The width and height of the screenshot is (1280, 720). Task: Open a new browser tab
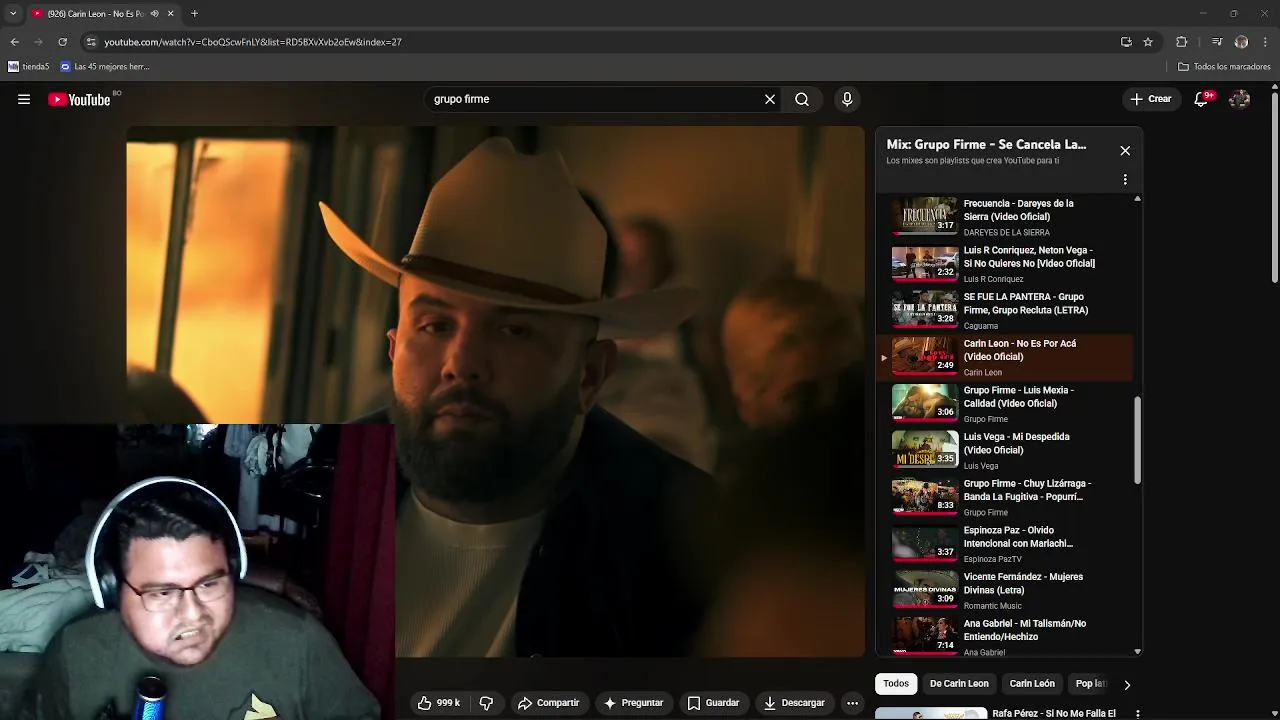[x=194, y=13]
